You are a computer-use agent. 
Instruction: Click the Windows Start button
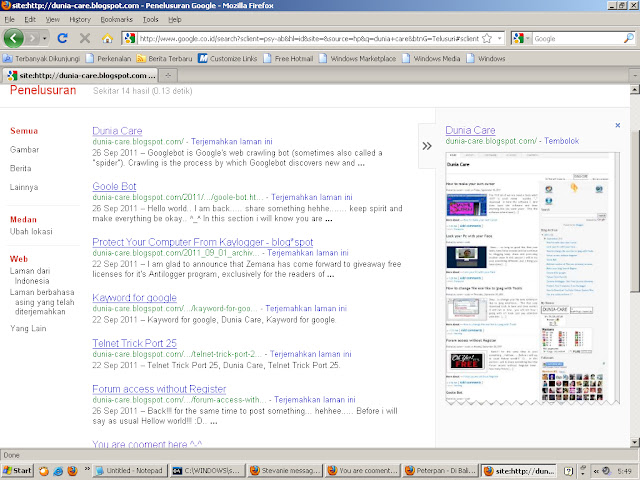[x=17, y=471]
